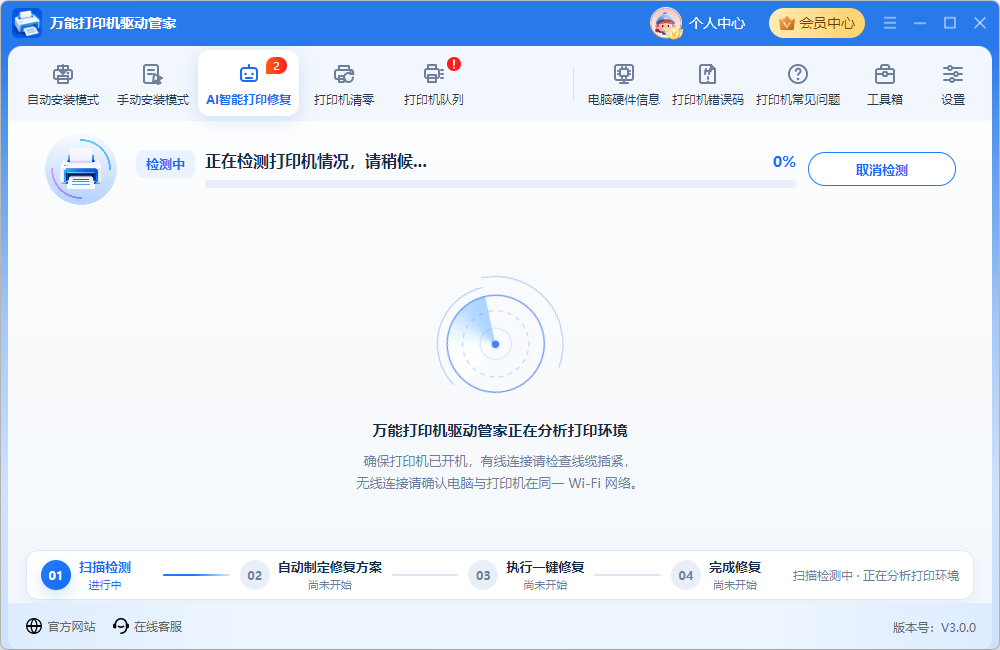The width and height of the screenshot is (1000, 650).
Task: Open 打印机清零 tab
Action: coord(344,84)
